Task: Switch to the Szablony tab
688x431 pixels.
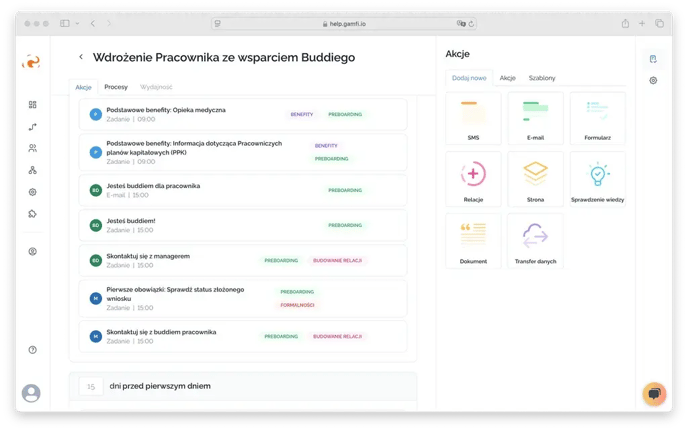Action: tap(542, 78)
